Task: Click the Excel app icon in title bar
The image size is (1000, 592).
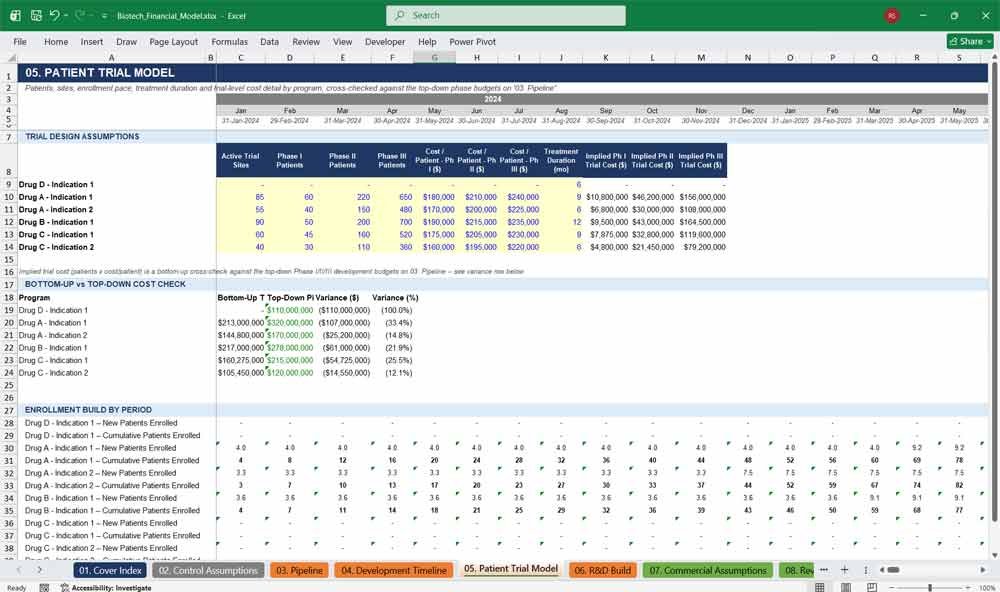Action: [15, 15]
